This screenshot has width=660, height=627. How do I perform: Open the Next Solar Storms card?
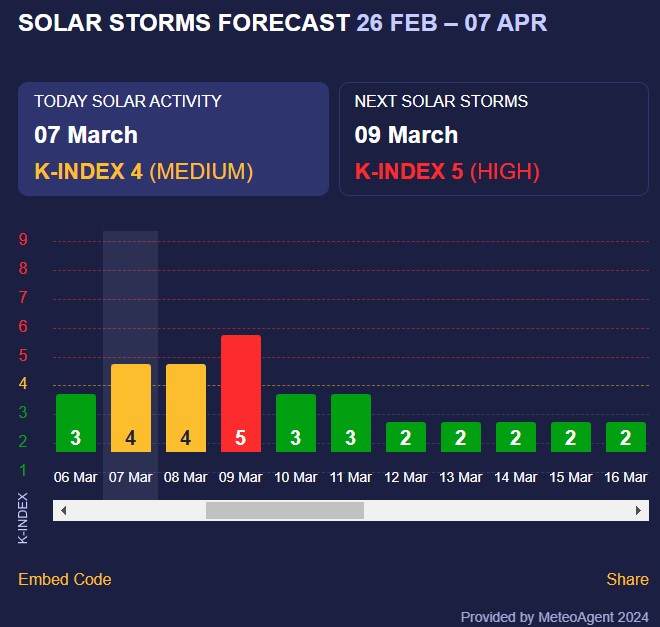[x=494, y=138]
